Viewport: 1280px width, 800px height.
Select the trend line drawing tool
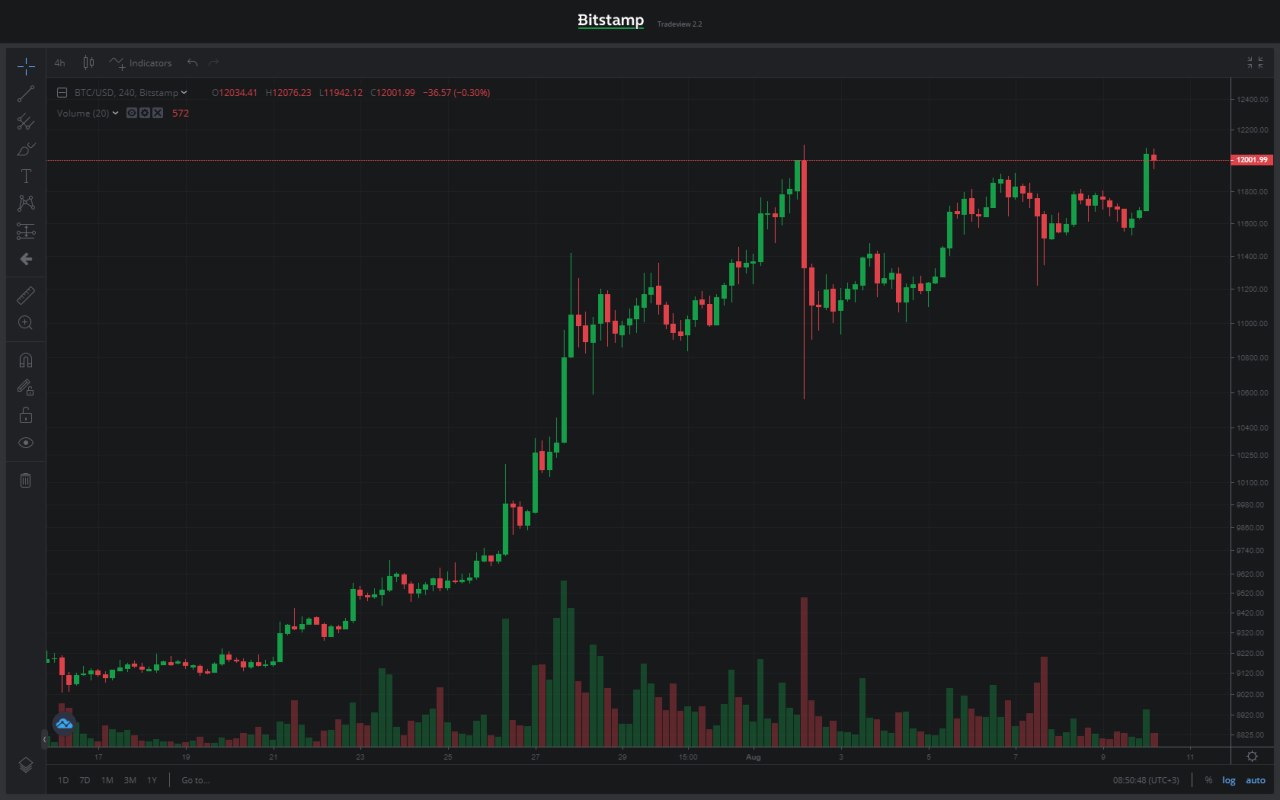tap(26, 94)
